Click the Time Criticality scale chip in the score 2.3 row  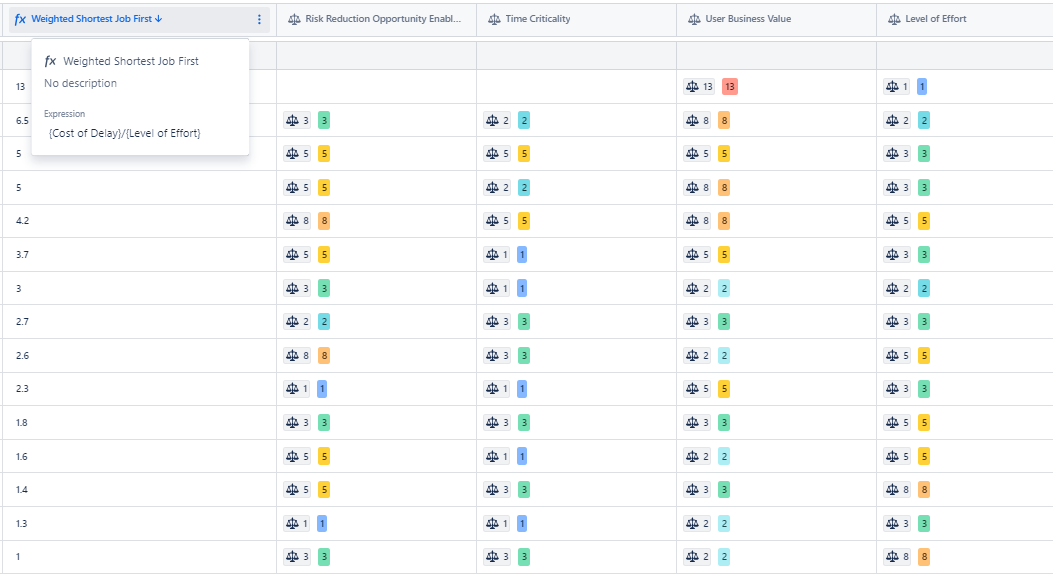click(497, 389)
